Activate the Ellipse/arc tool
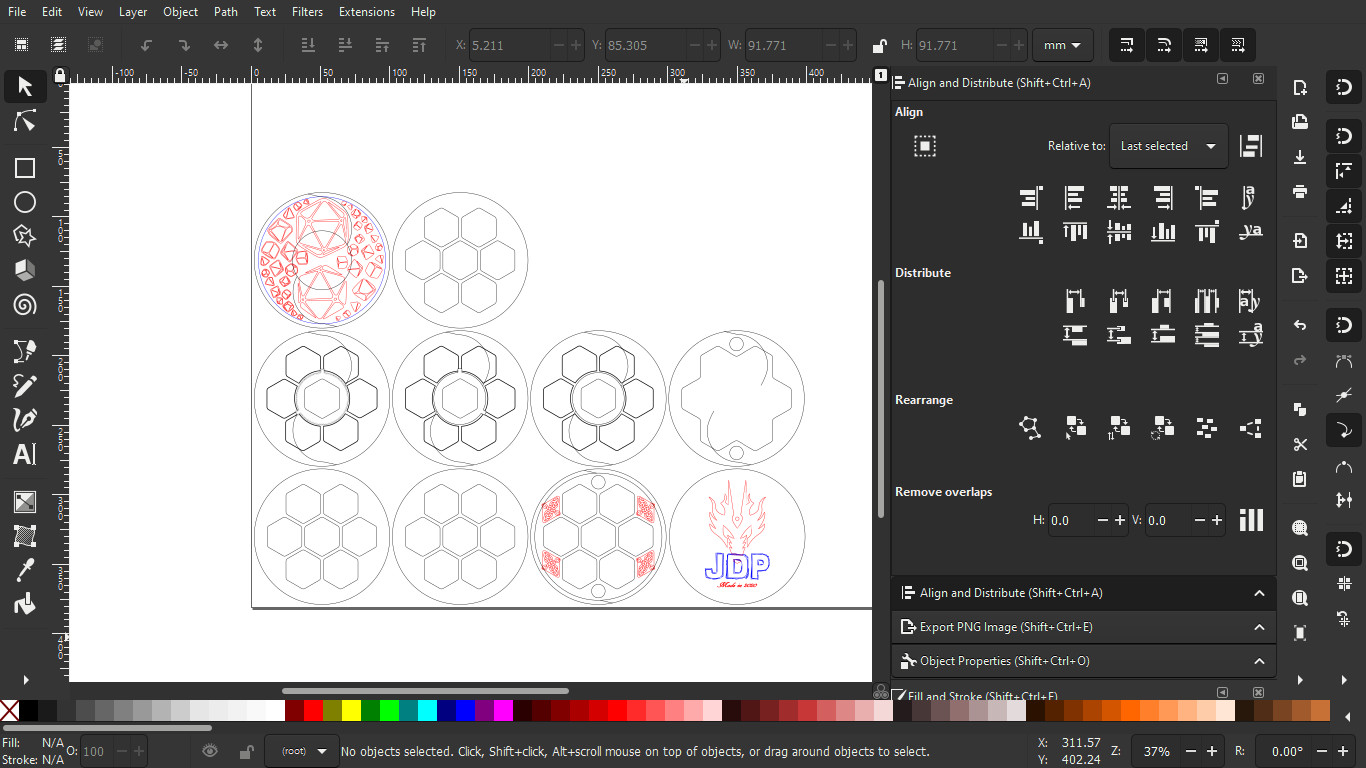 tap(25, 201)
